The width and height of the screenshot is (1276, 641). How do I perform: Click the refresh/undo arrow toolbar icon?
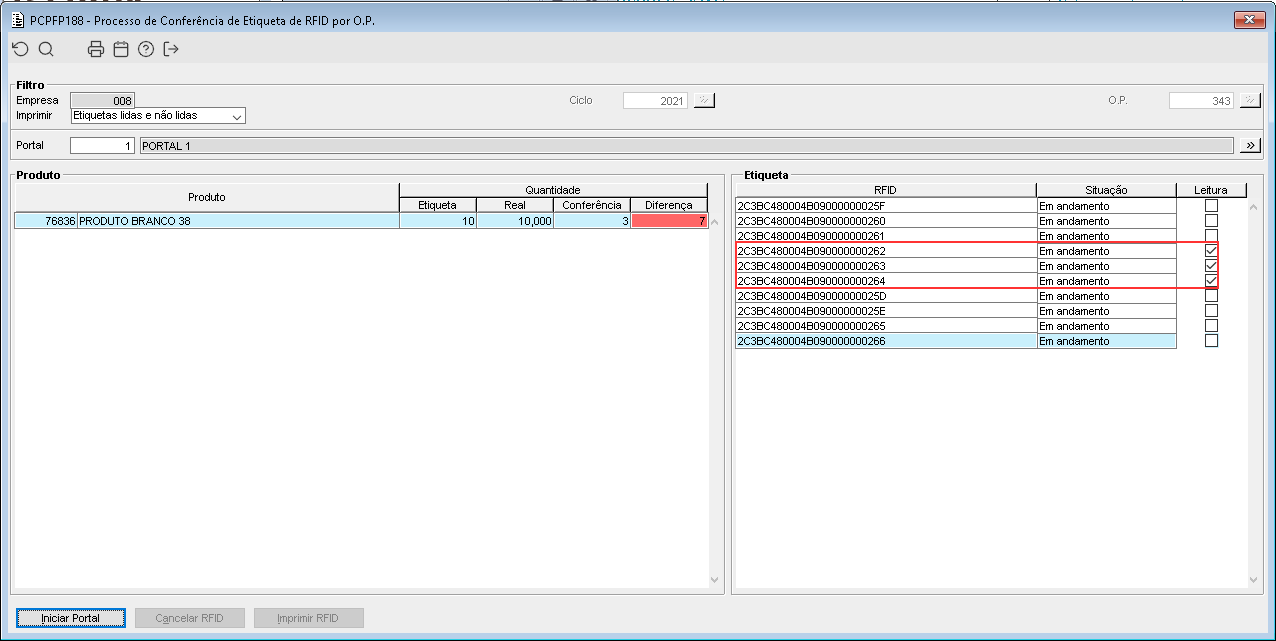pyautogui.click(x=20, y=49)
